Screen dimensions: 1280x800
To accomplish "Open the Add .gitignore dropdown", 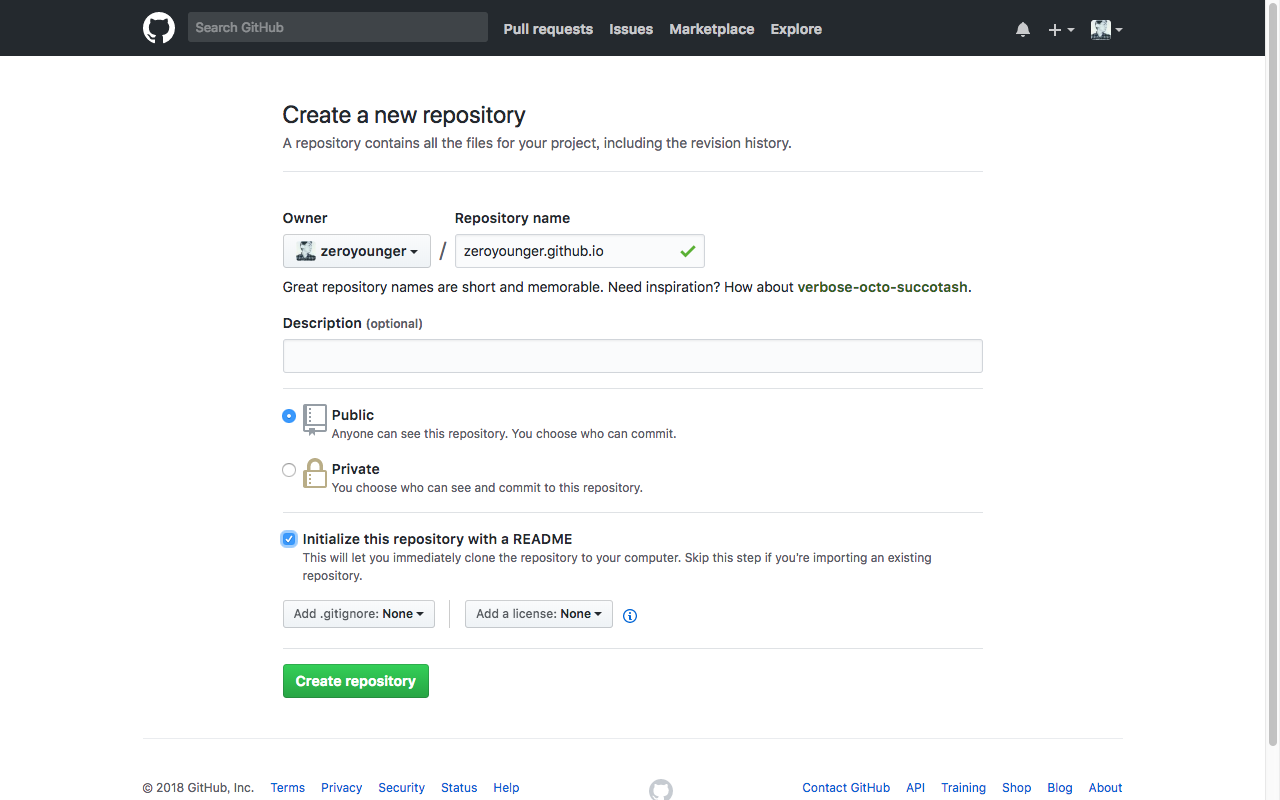I will (359, 614).
